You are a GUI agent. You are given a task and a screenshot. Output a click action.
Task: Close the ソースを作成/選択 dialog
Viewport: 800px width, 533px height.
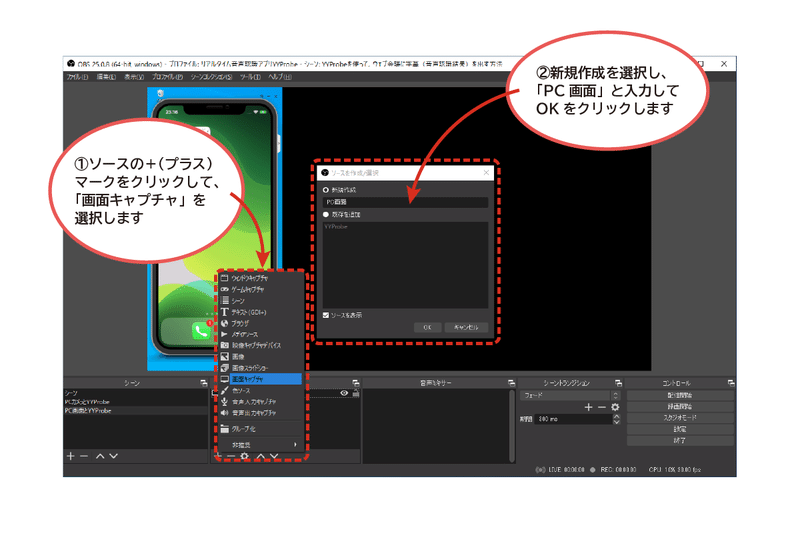486,173
